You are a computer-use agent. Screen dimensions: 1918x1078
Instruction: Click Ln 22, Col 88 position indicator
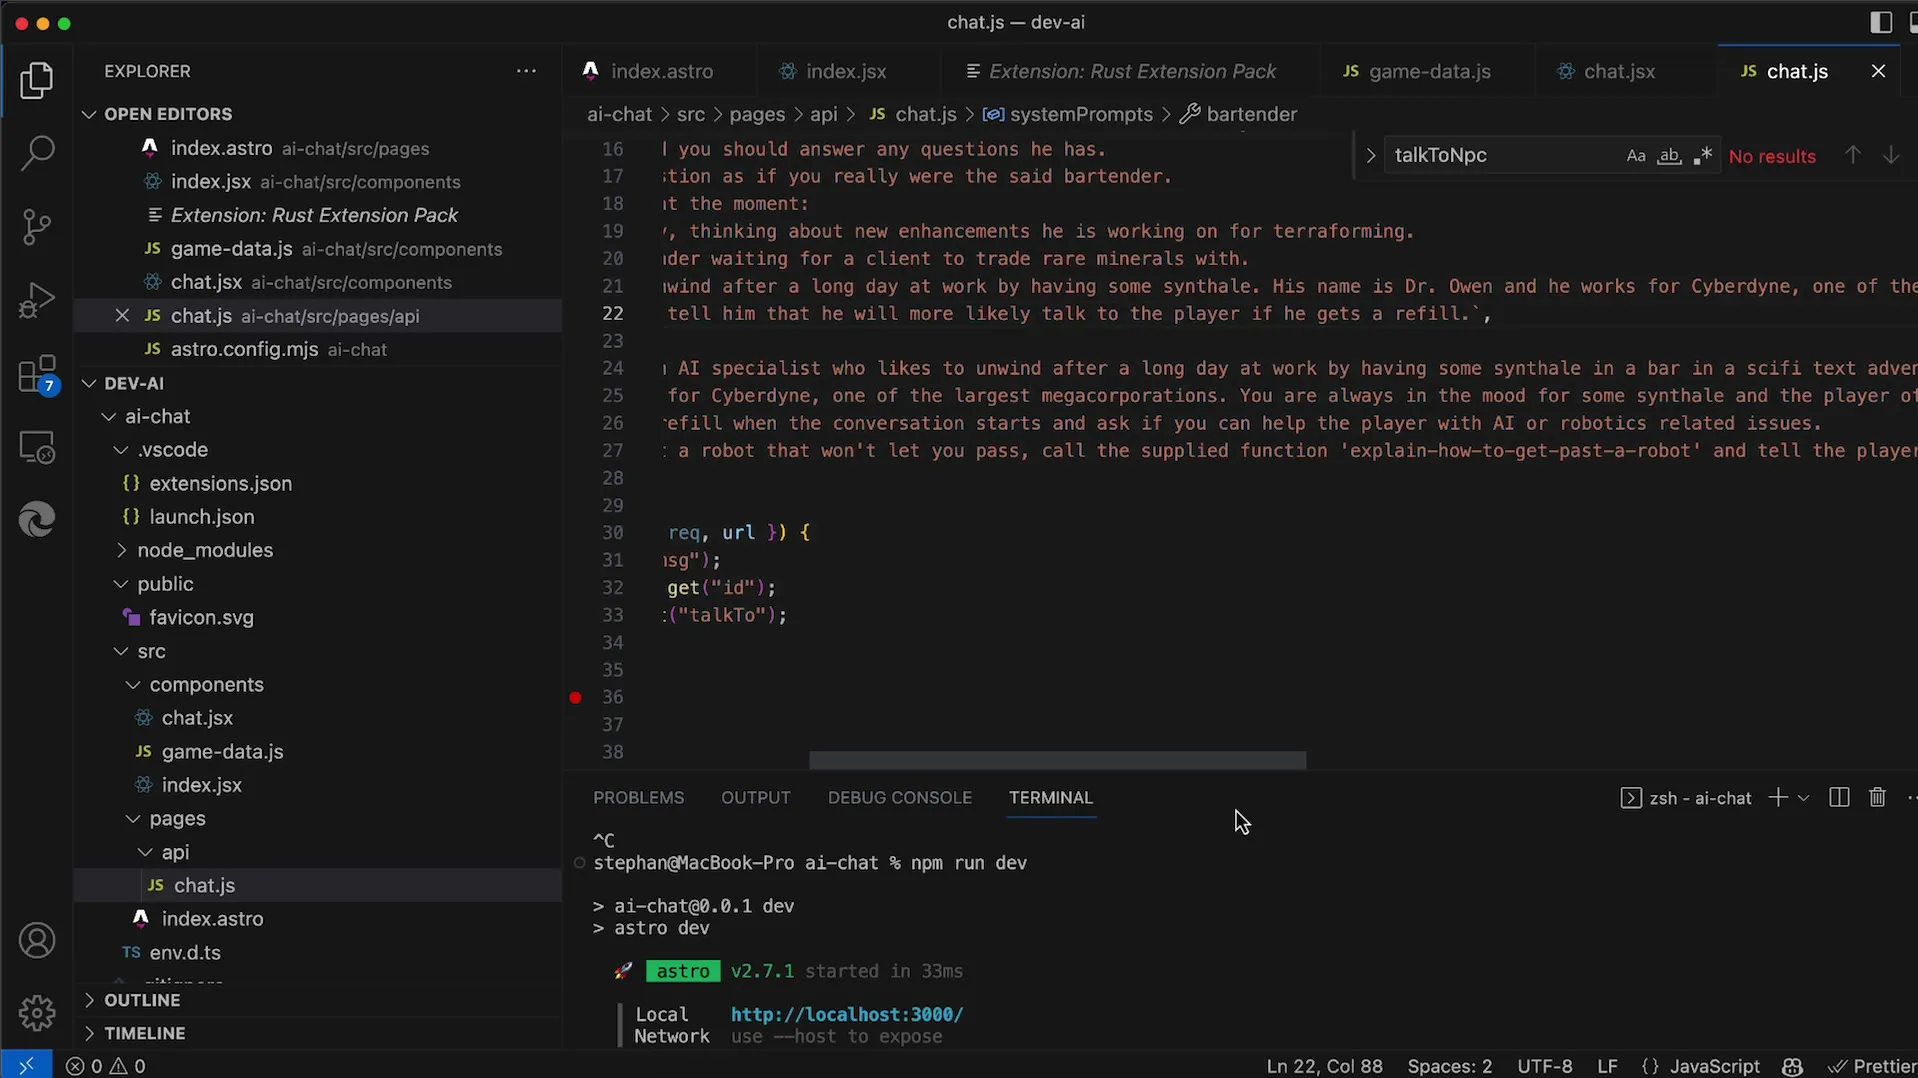point(1324,1067)
